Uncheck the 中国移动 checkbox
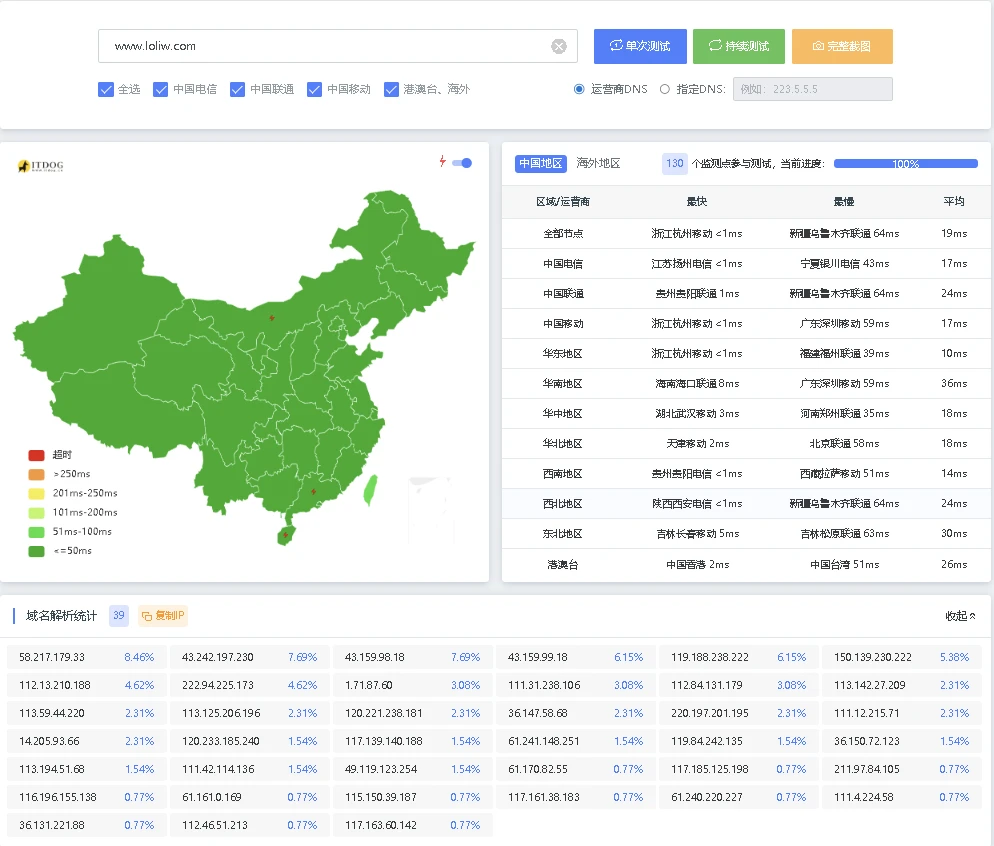This screenshot has width=994, height=846. pos(314,89)
